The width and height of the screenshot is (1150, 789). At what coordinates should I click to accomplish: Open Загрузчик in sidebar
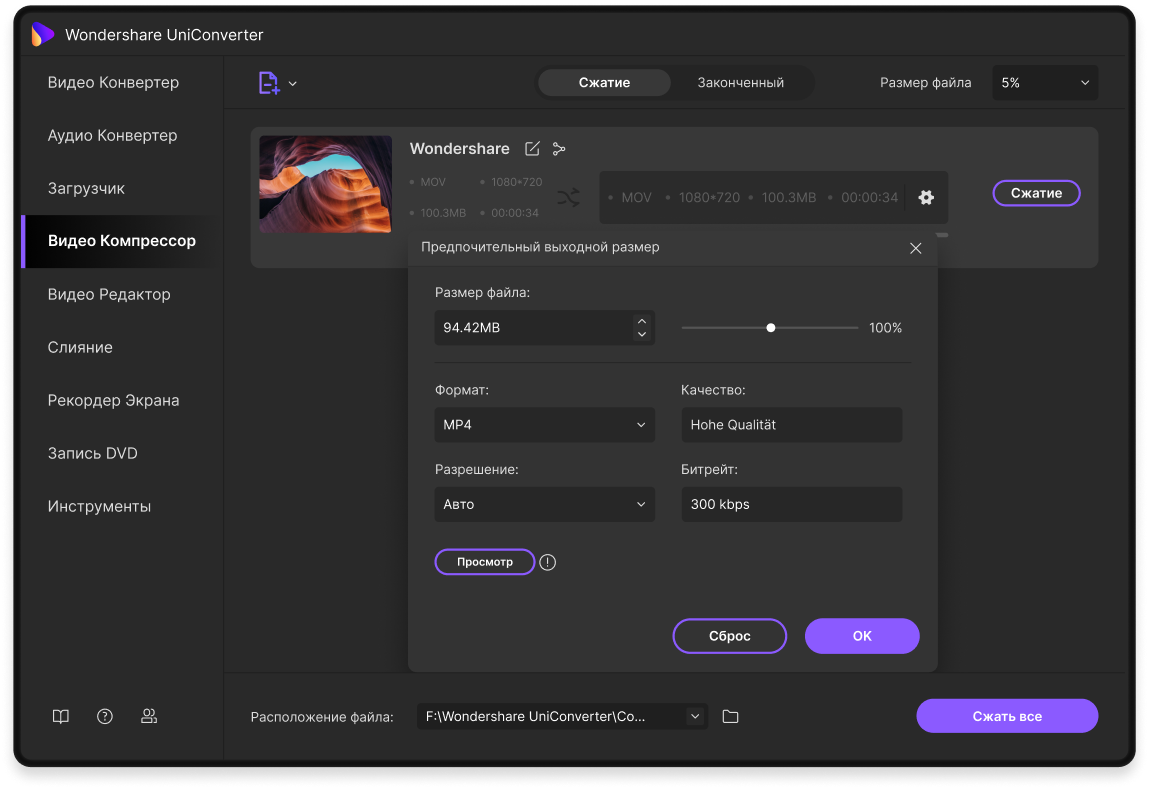(x=86, y=188)
